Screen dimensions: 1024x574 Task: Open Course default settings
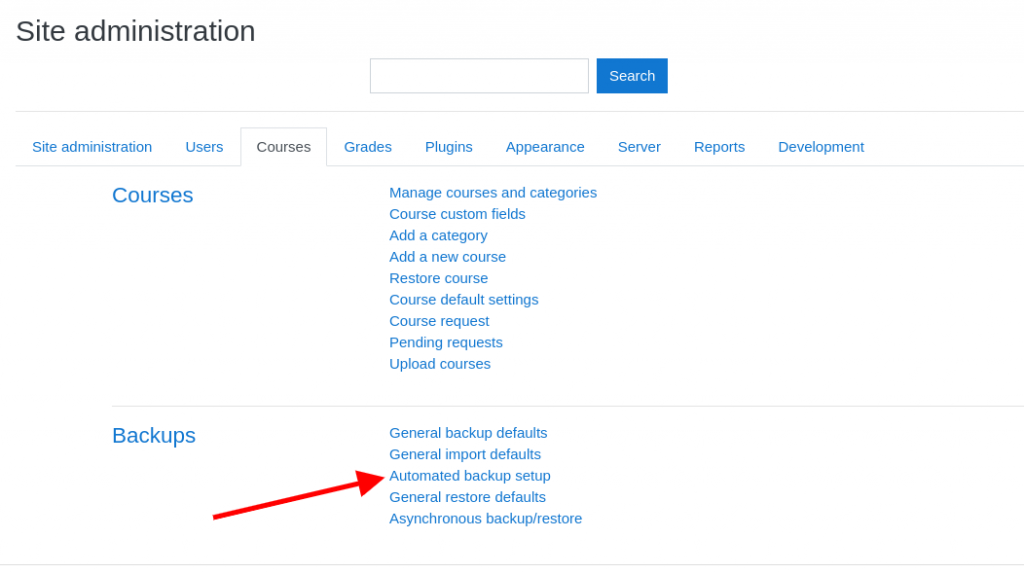click(463, 300)
